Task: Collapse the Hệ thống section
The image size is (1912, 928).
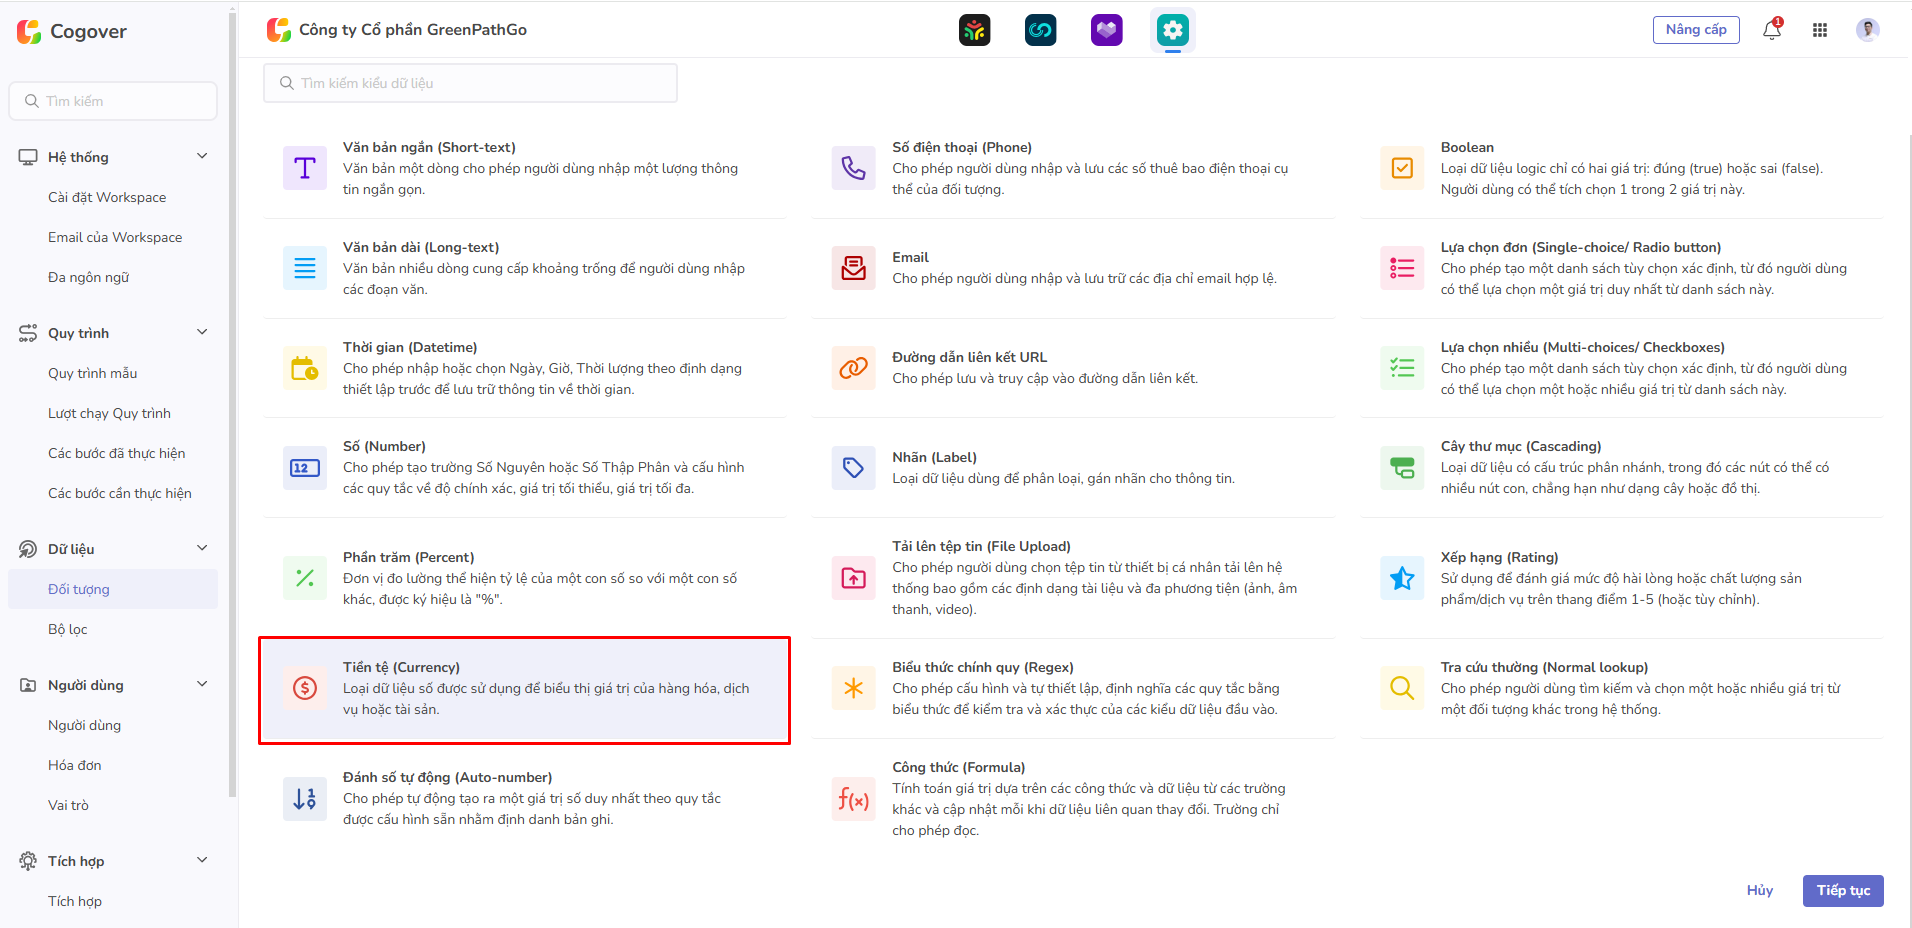Action: 202,157
